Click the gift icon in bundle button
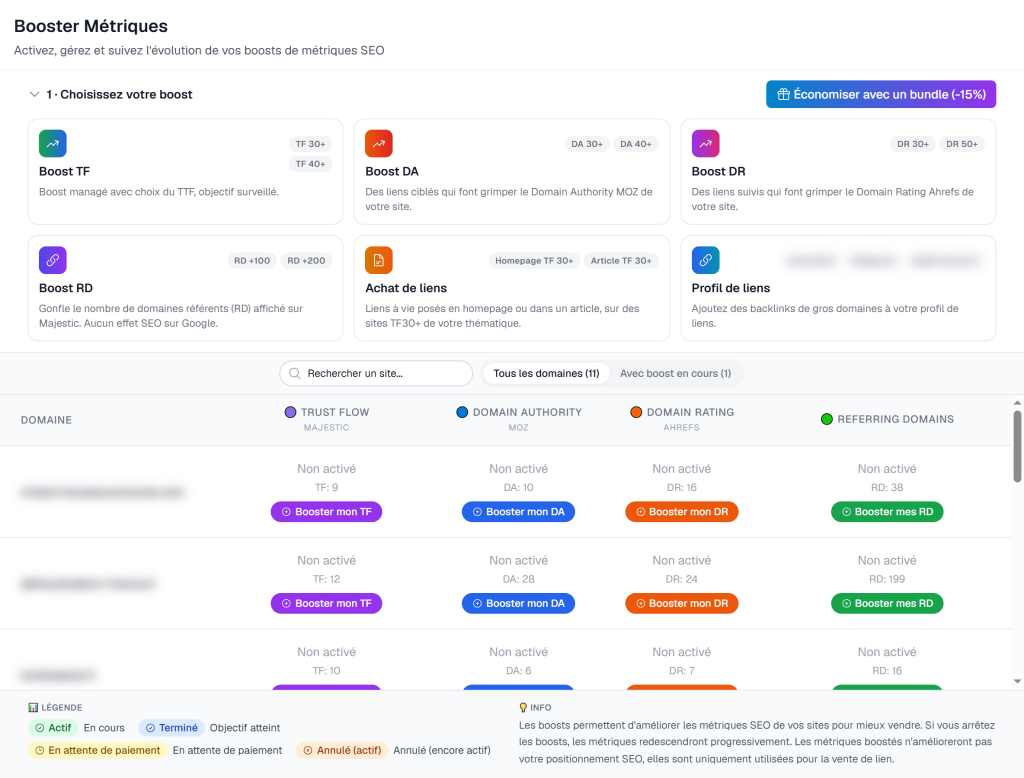Screen dimensions: 1024x778 [783, 95]
